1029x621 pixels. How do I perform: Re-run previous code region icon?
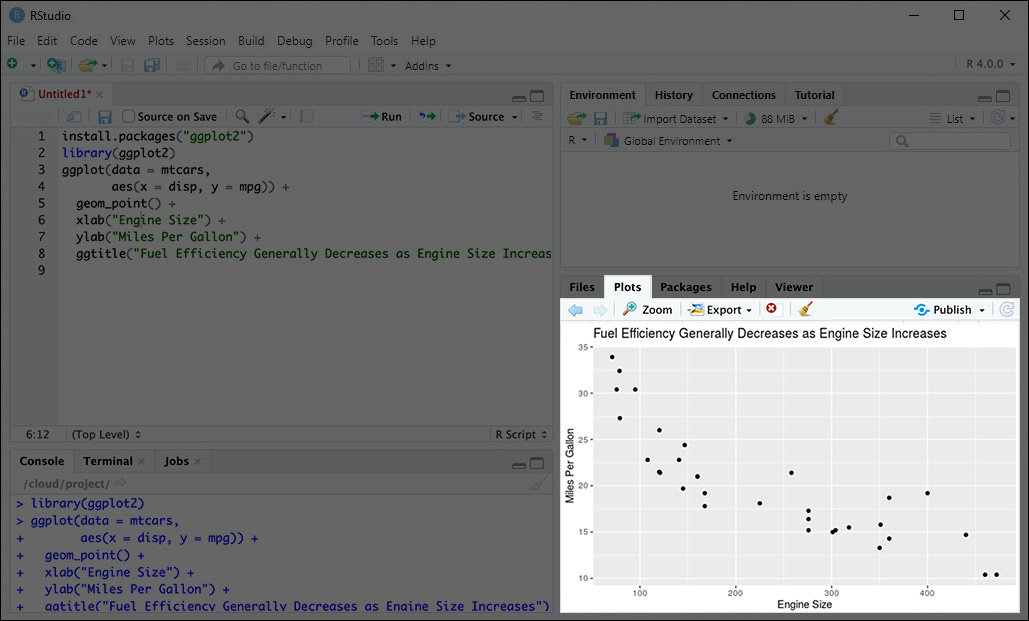(427, 116)
